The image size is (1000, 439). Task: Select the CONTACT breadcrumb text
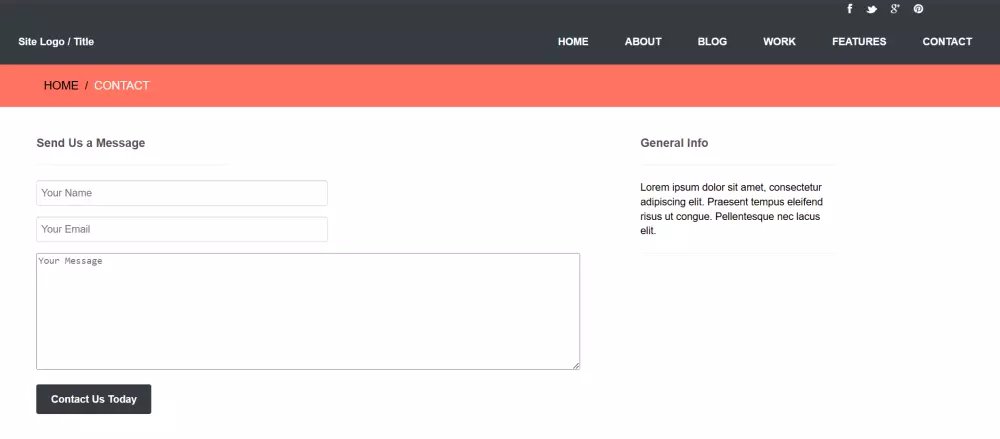tap(122, 86)
